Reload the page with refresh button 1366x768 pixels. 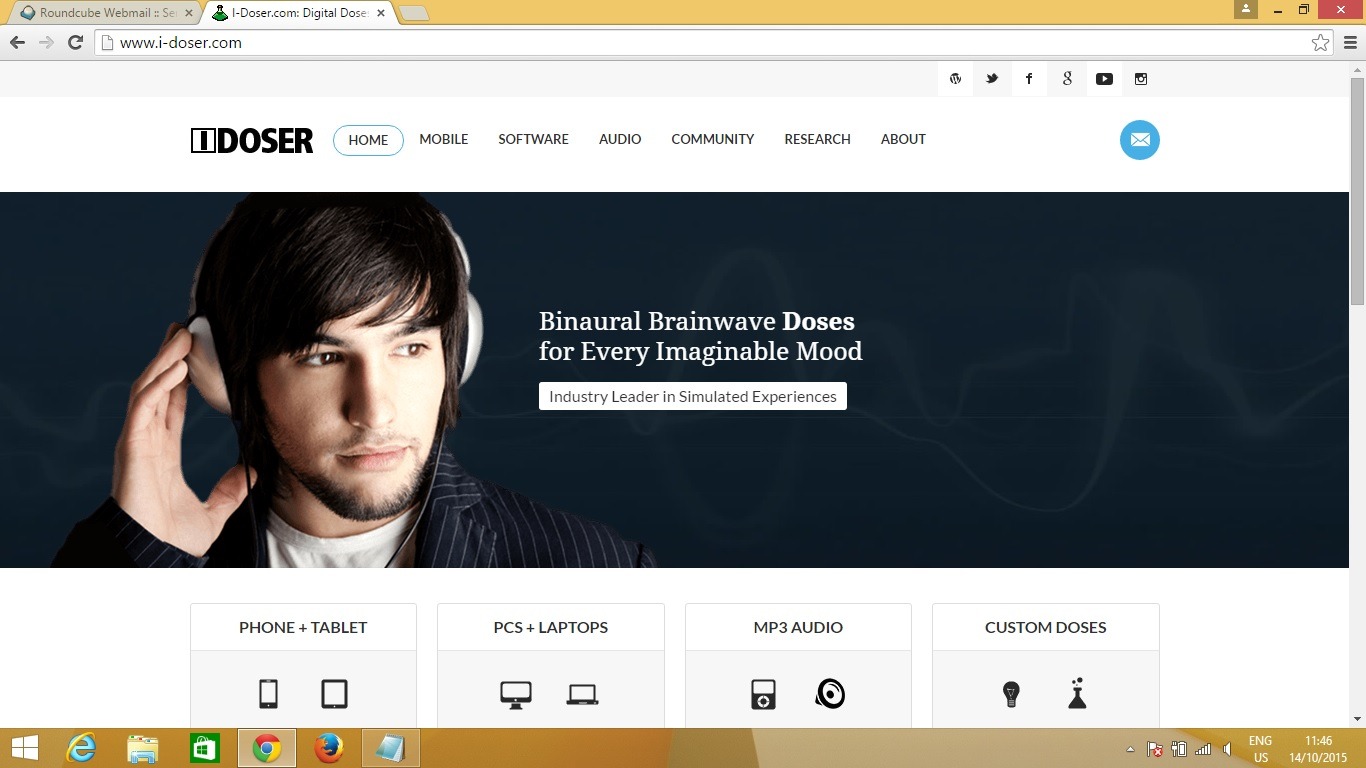[75, 42]
